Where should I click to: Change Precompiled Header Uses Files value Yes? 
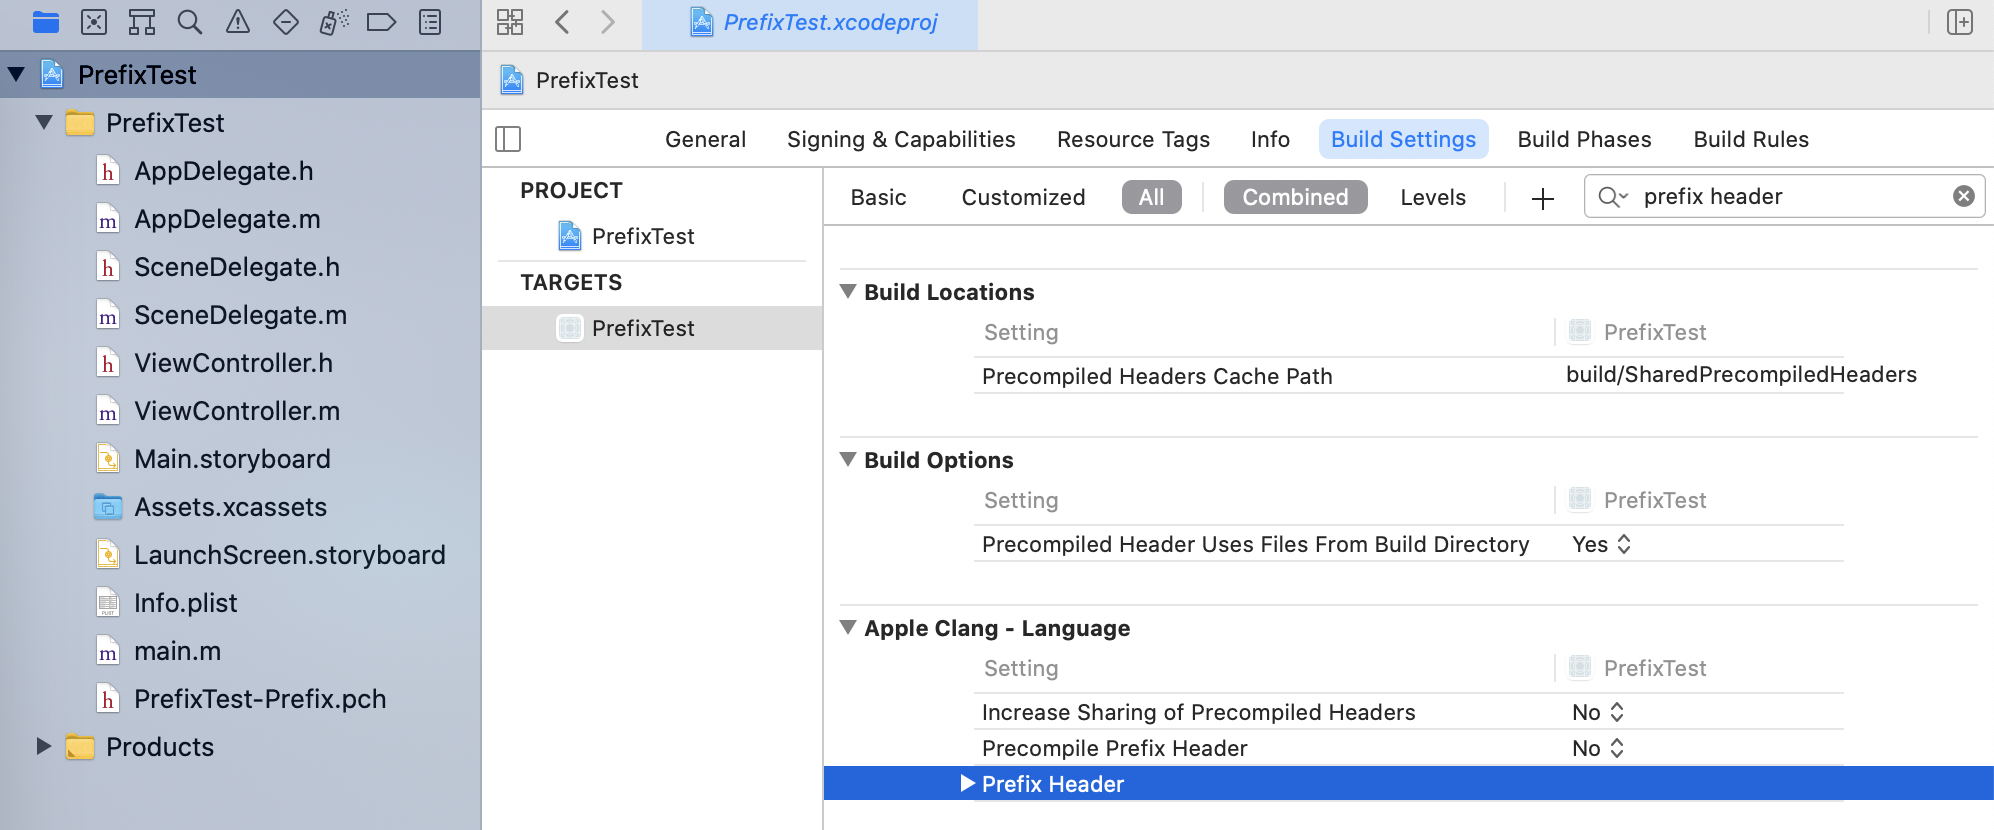click(1601, 544)
